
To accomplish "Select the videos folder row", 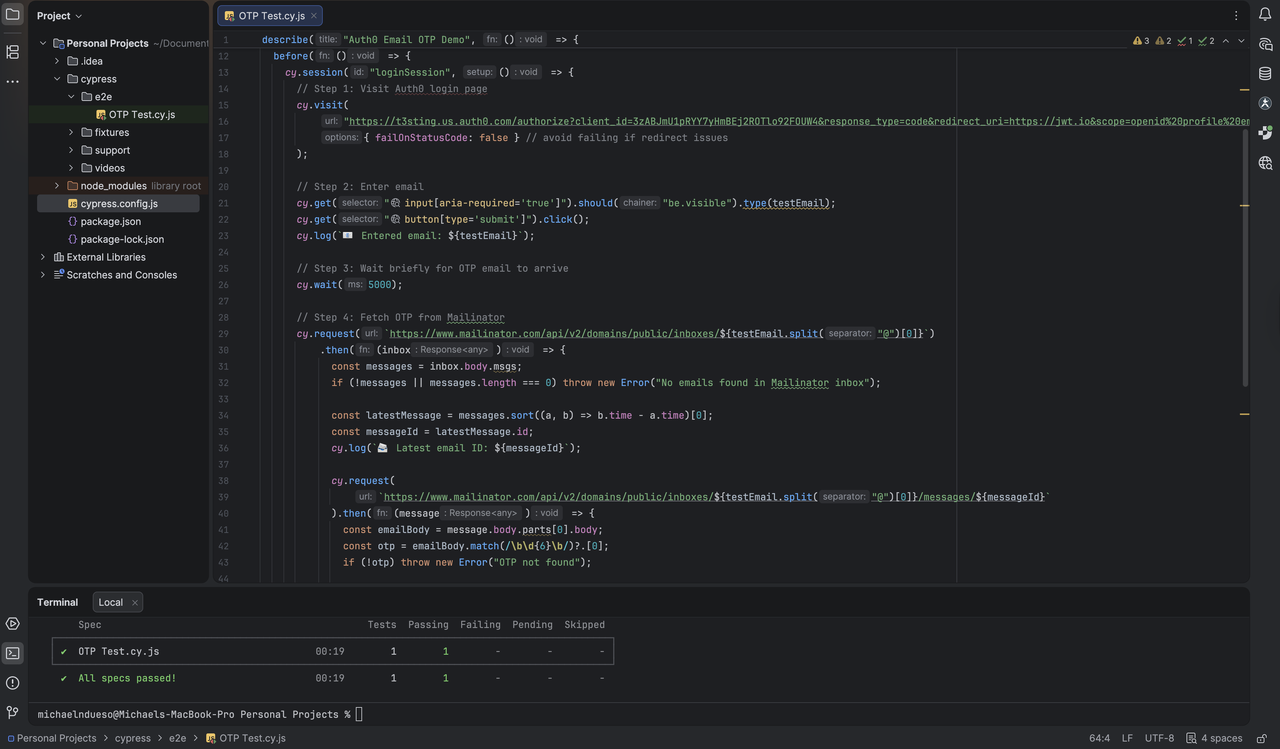I will [118, 168].
